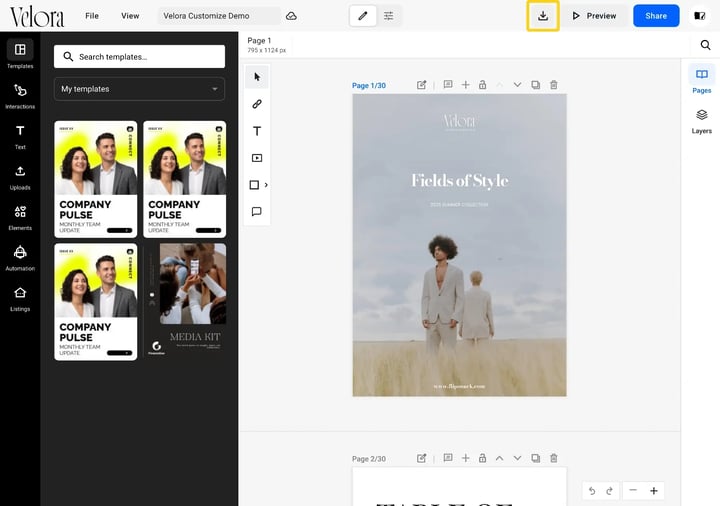The width and height of the screenshot is (720, 506).
Task: Add a page after Page 1/30
Action: coord(465,84)
